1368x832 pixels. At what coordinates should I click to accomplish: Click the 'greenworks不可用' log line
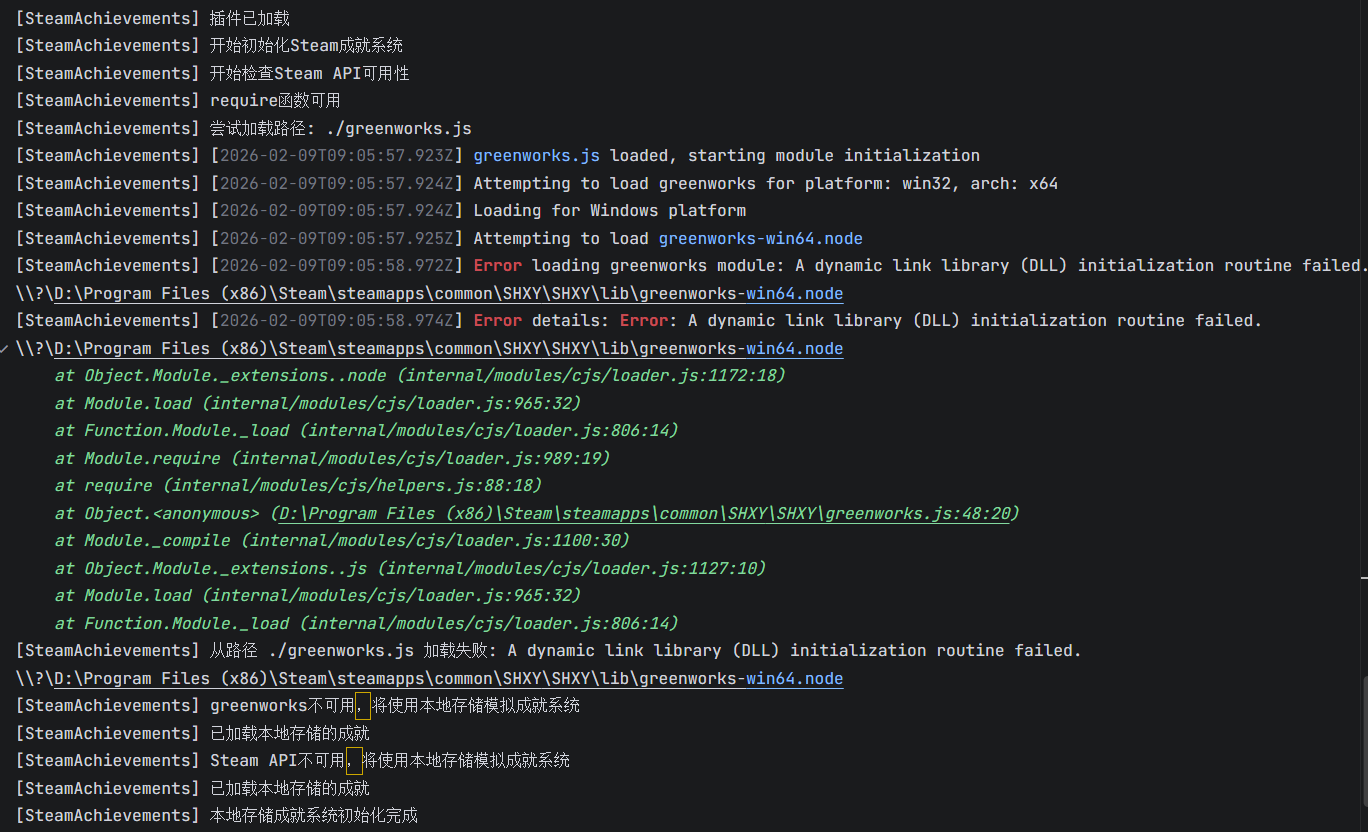[x=298, y=706]
